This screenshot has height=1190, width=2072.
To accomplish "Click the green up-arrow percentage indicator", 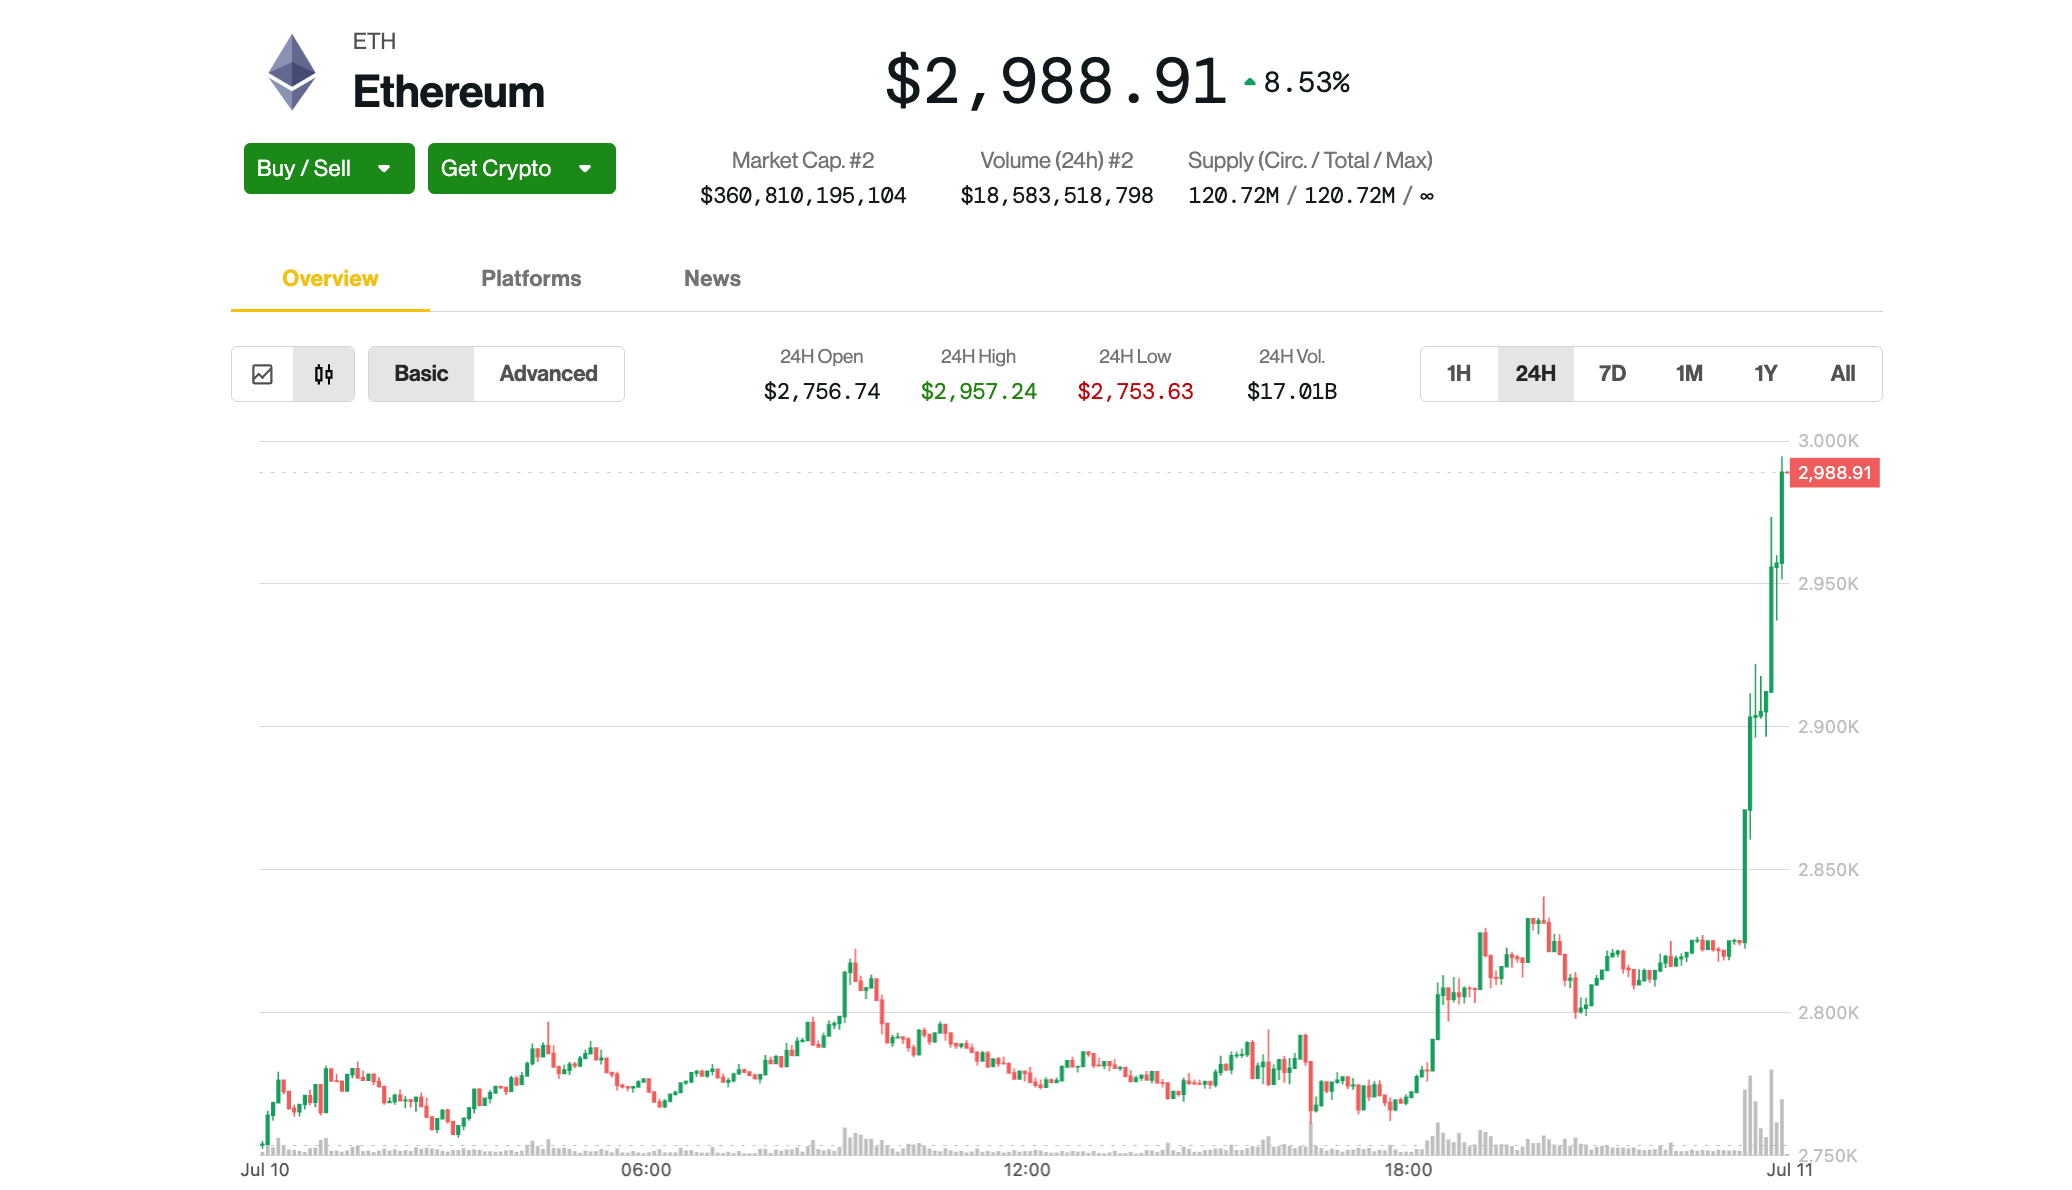I will 1296,82.
